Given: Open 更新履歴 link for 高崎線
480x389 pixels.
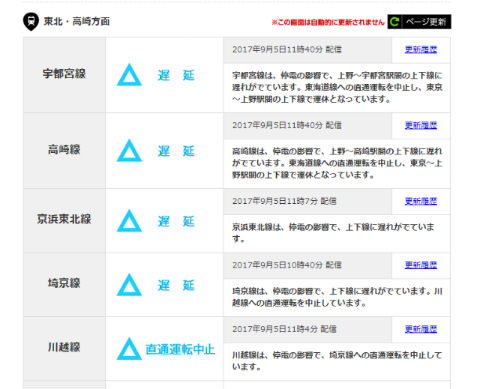Looking at the screenshot, I should coord(421,125).
